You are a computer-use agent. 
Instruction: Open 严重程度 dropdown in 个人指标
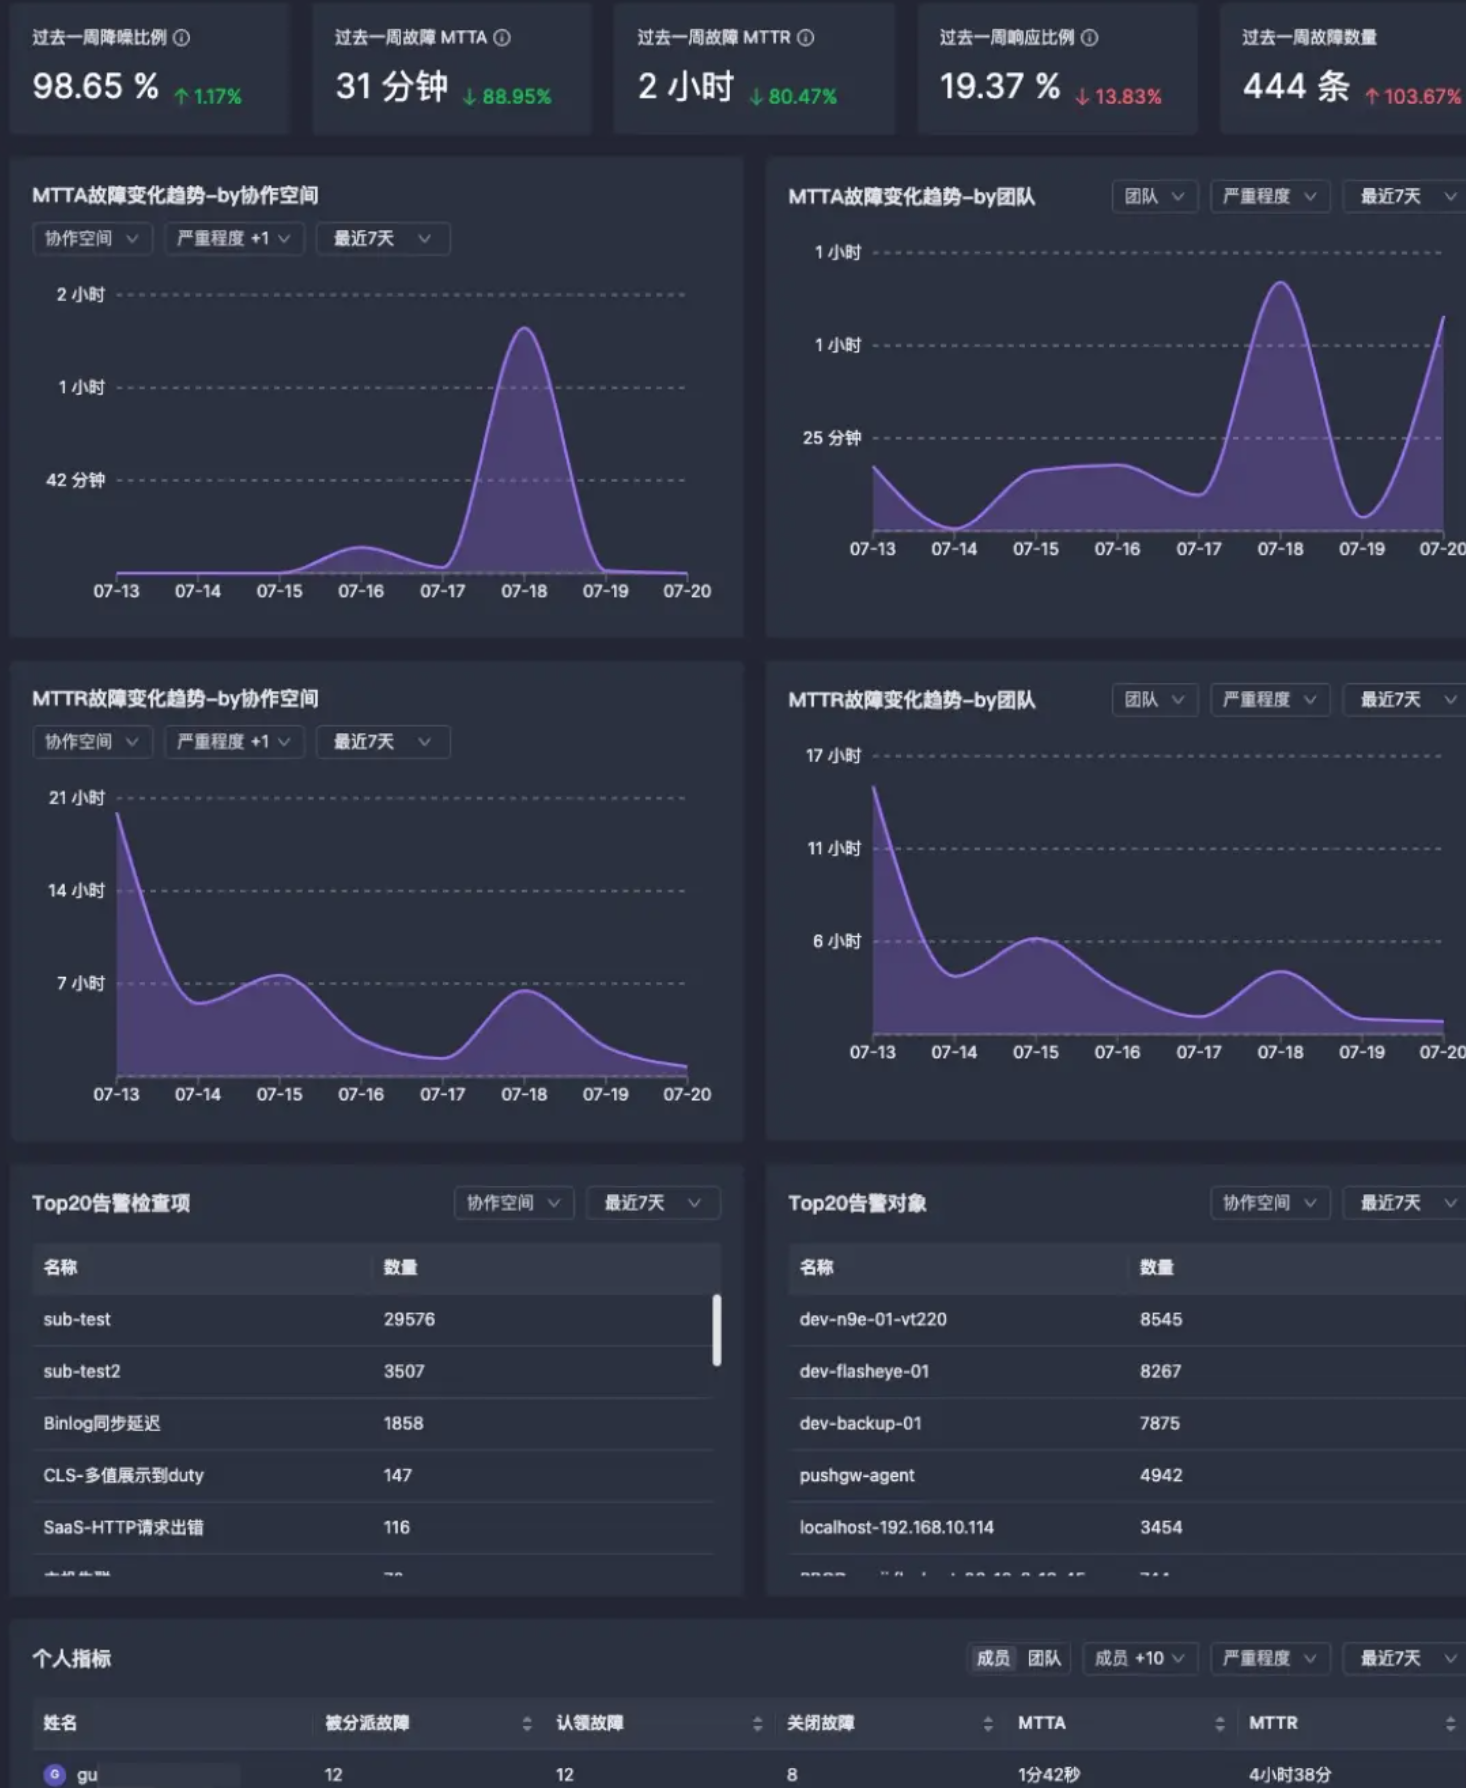(1270, 1659)
